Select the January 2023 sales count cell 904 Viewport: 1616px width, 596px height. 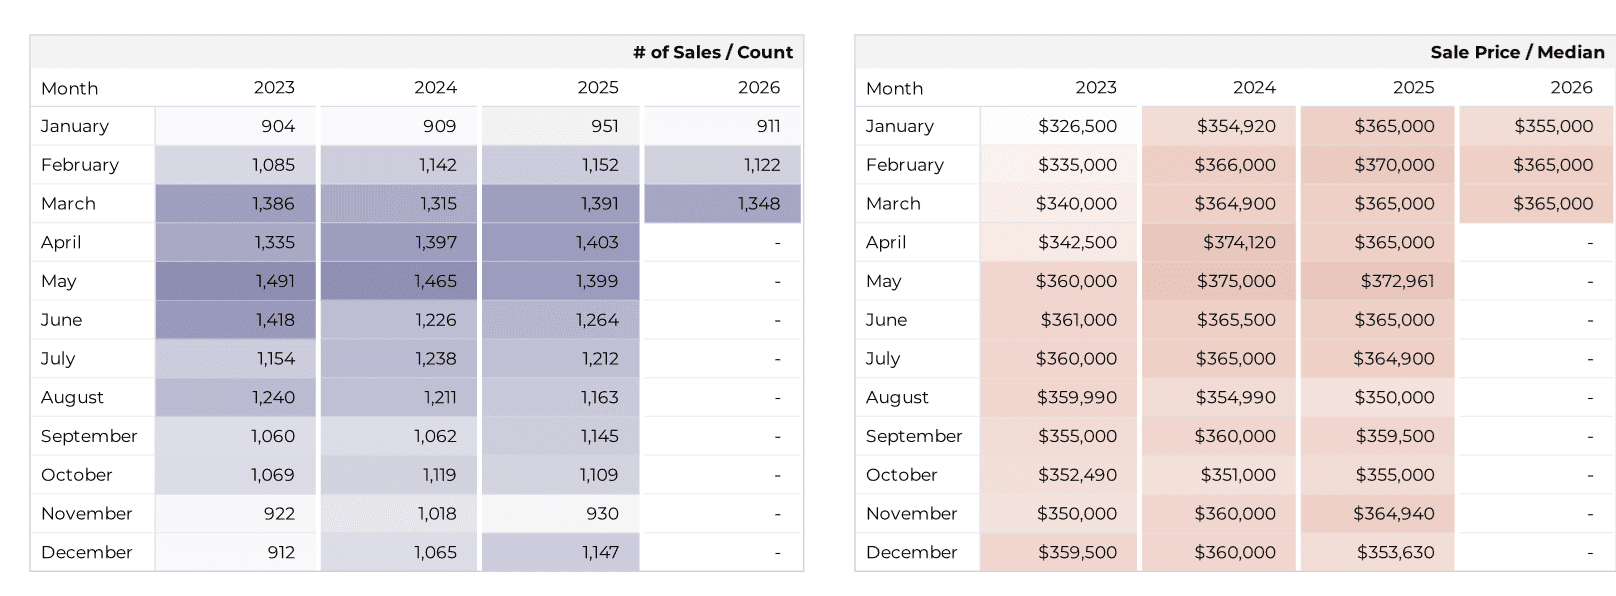point(277,126)
